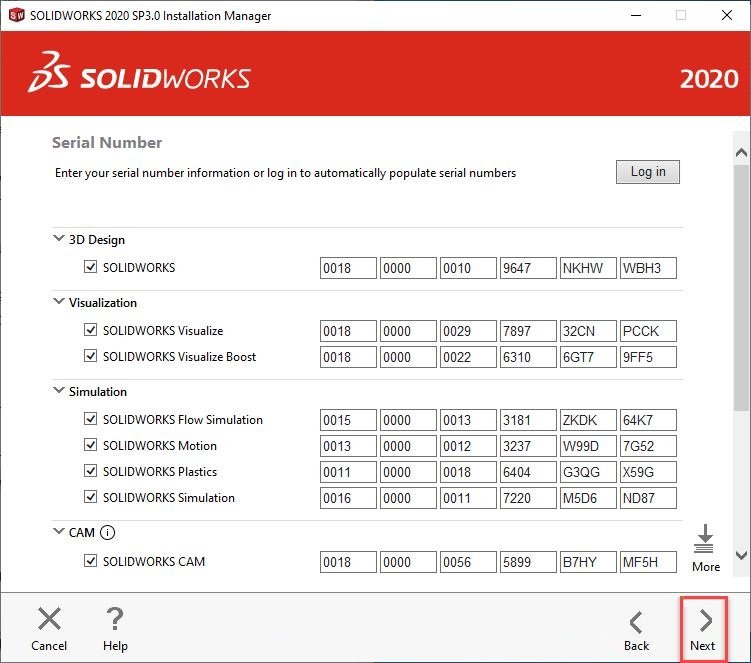Click the Cancel X icon
The width and height of the screenshot is (751, 663).
click(x=49, y=618)
